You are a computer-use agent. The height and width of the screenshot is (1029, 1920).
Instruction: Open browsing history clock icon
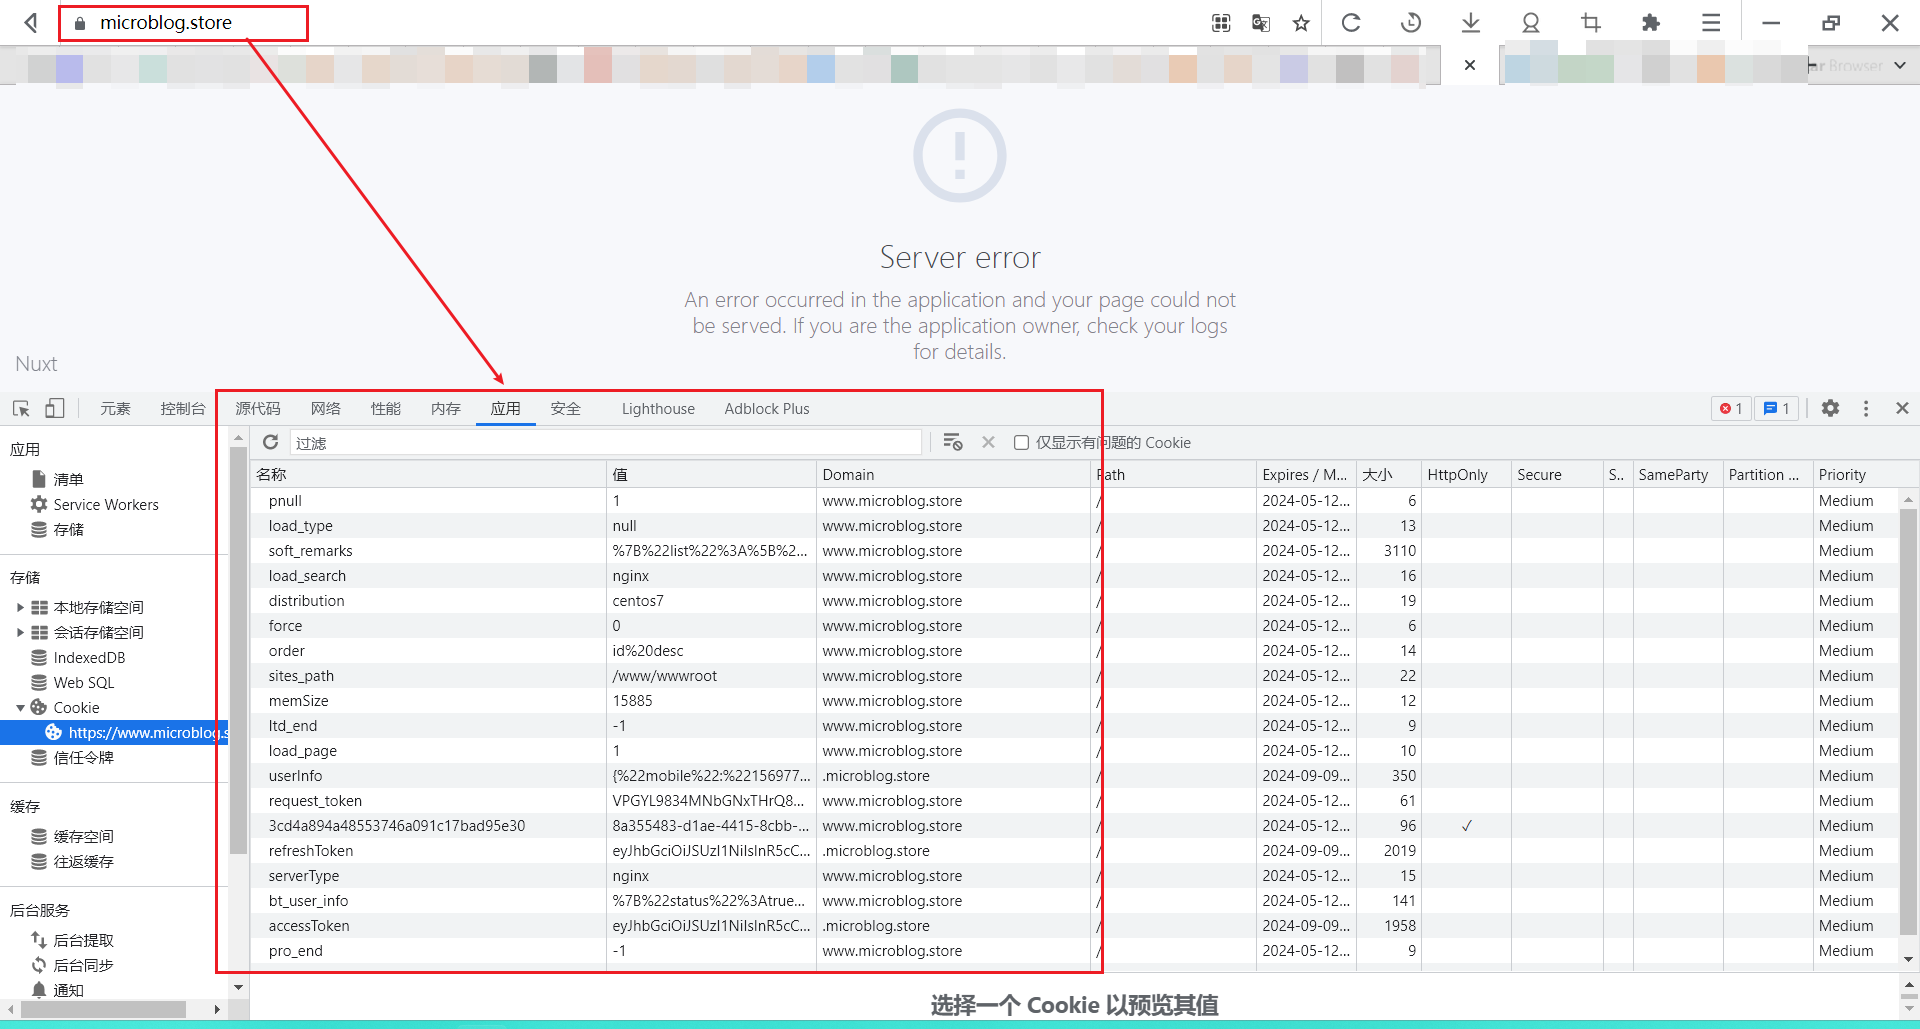click(1411, 23)
